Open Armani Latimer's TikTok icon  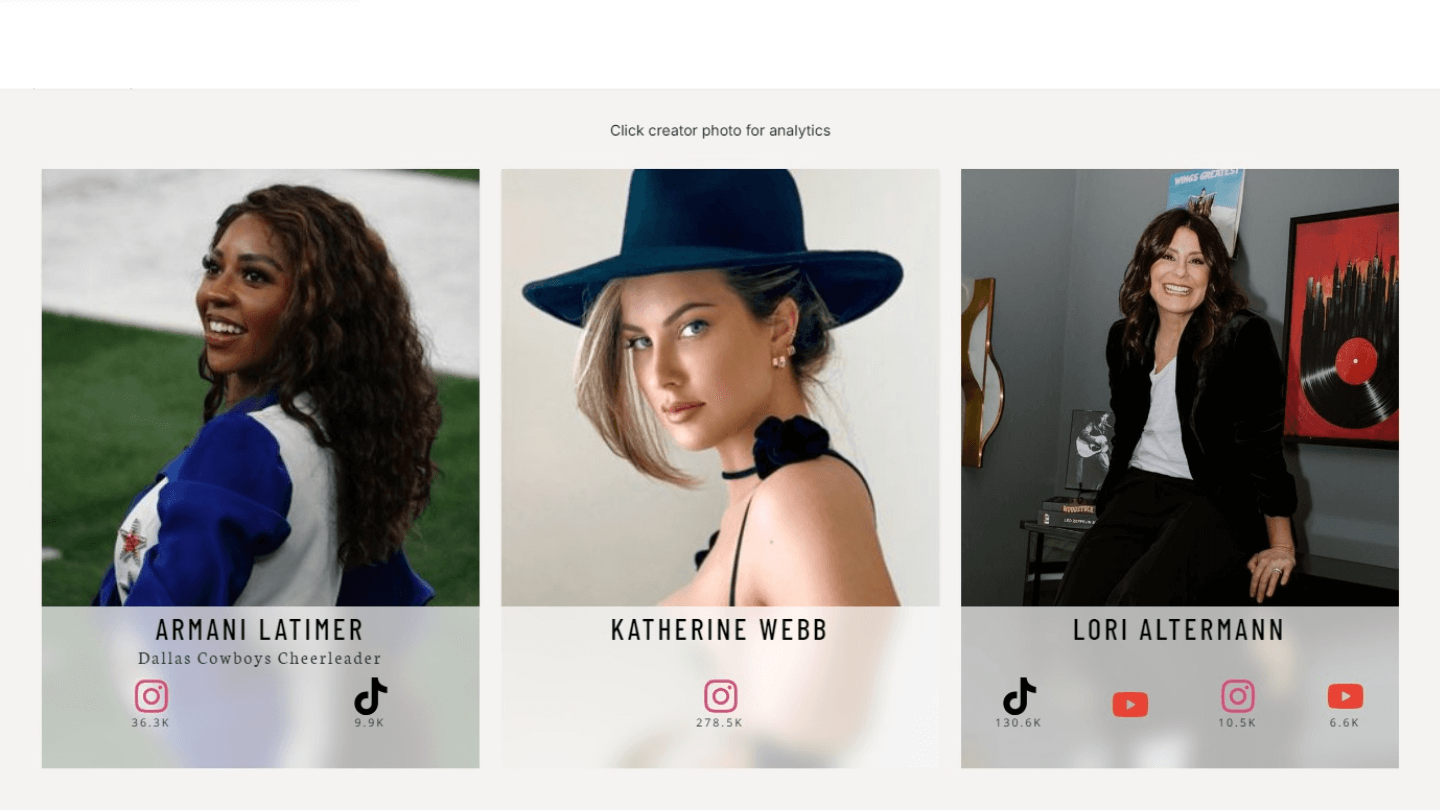(370, 696)
